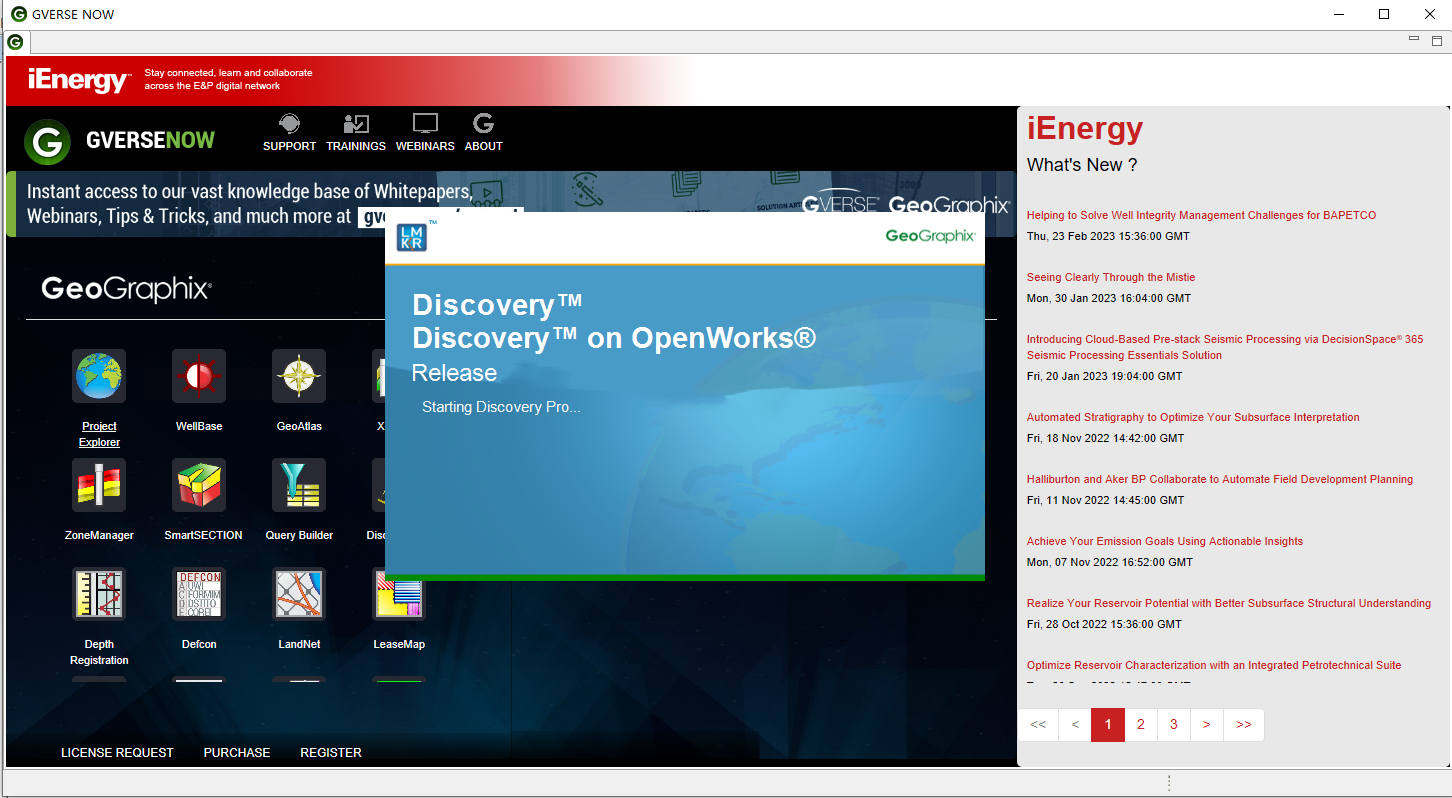Advance to the next news page
The height and width of the screenshot is (798, 1452).
pyautogui.click(x=1207, y=725)
